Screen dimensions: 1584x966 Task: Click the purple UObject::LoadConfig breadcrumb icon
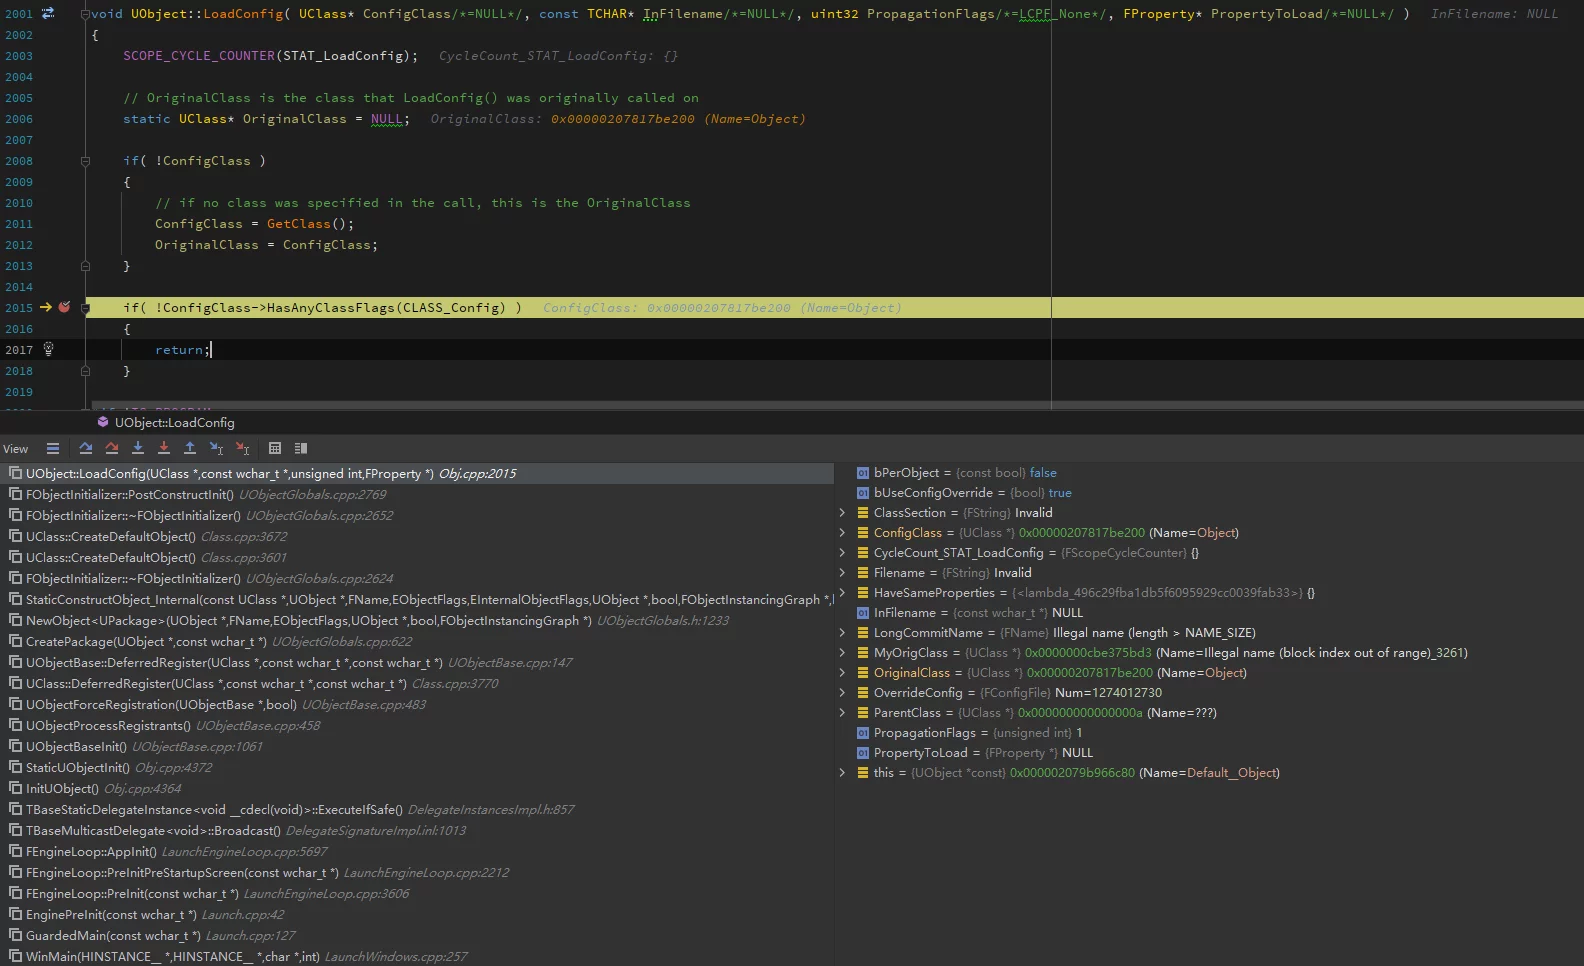pyautogui.click(x=103, y=422)
